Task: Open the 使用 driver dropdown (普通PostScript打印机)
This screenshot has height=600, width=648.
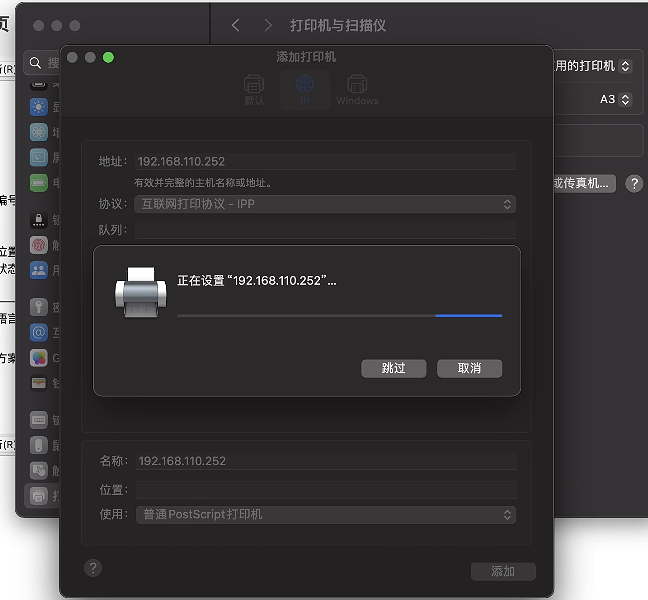Action: point(326,515)
